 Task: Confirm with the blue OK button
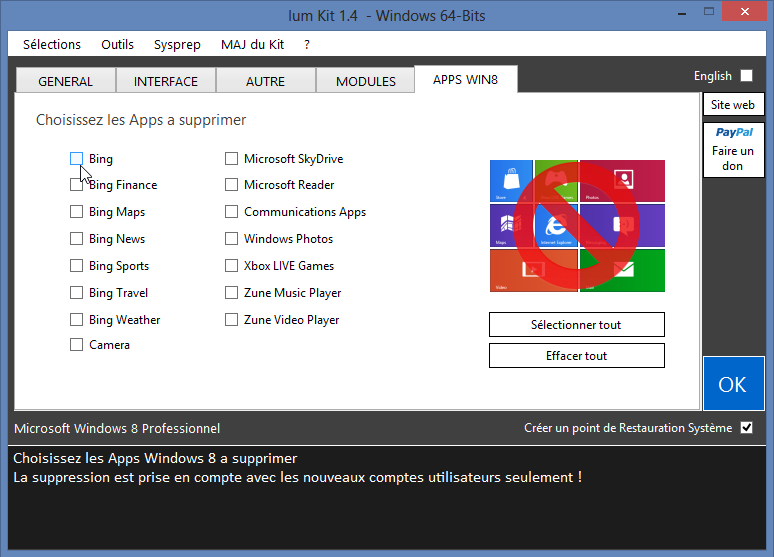(733, 384)
